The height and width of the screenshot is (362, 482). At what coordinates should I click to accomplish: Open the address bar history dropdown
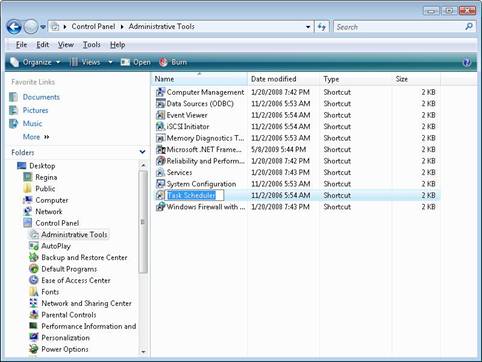coord(308,27)
